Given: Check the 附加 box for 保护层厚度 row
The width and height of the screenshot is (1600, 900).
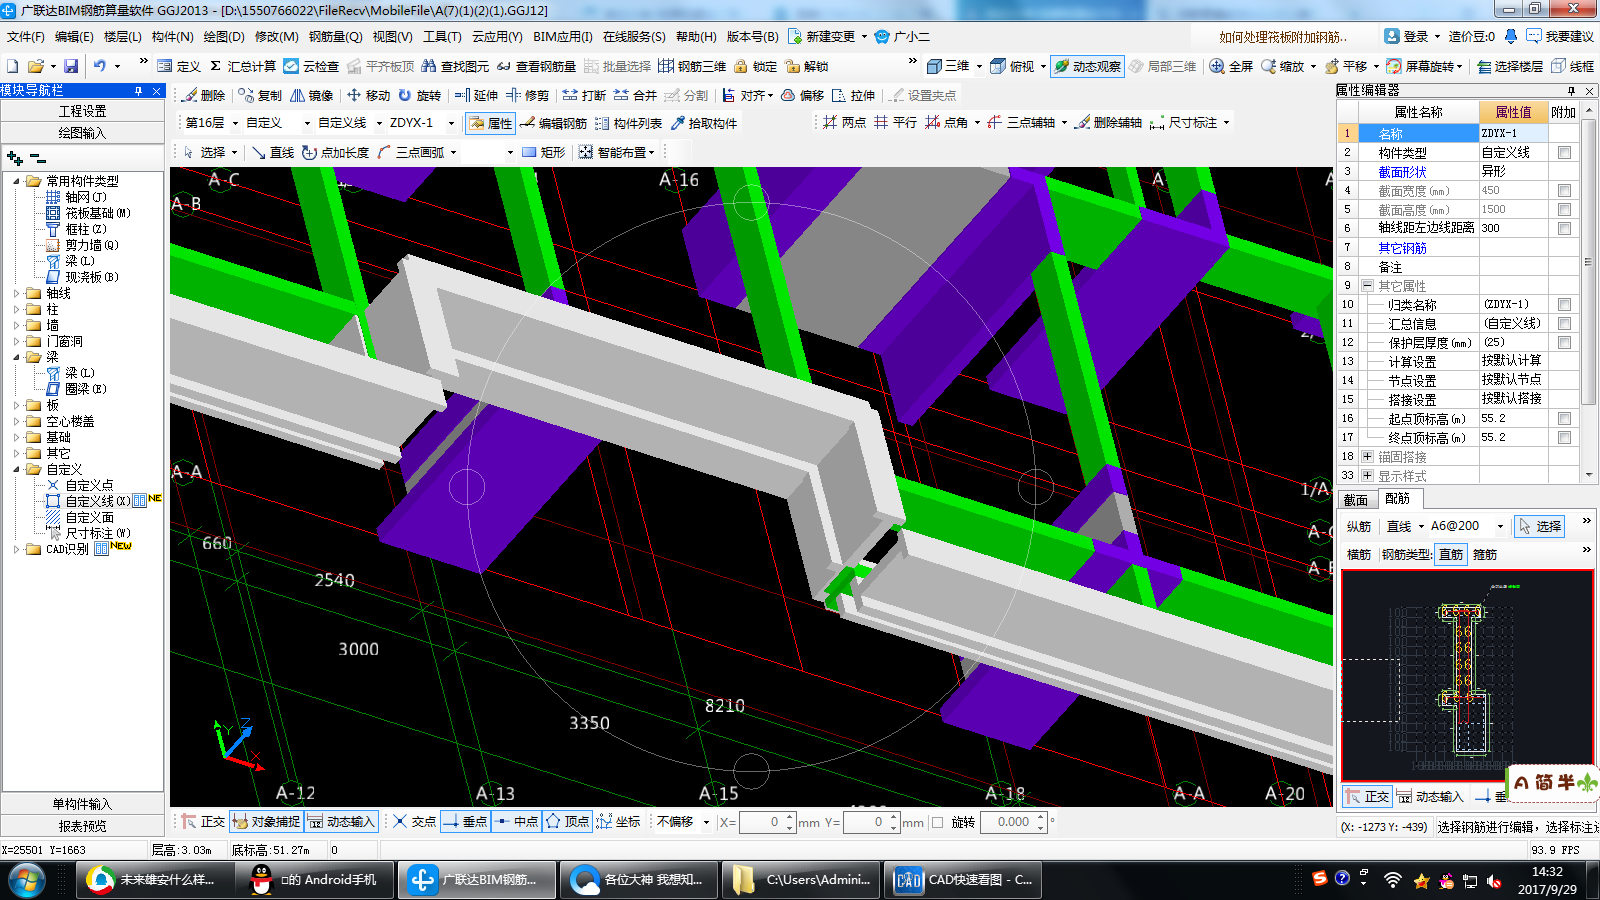Looking at the screenshot, I should point(1564,343).
